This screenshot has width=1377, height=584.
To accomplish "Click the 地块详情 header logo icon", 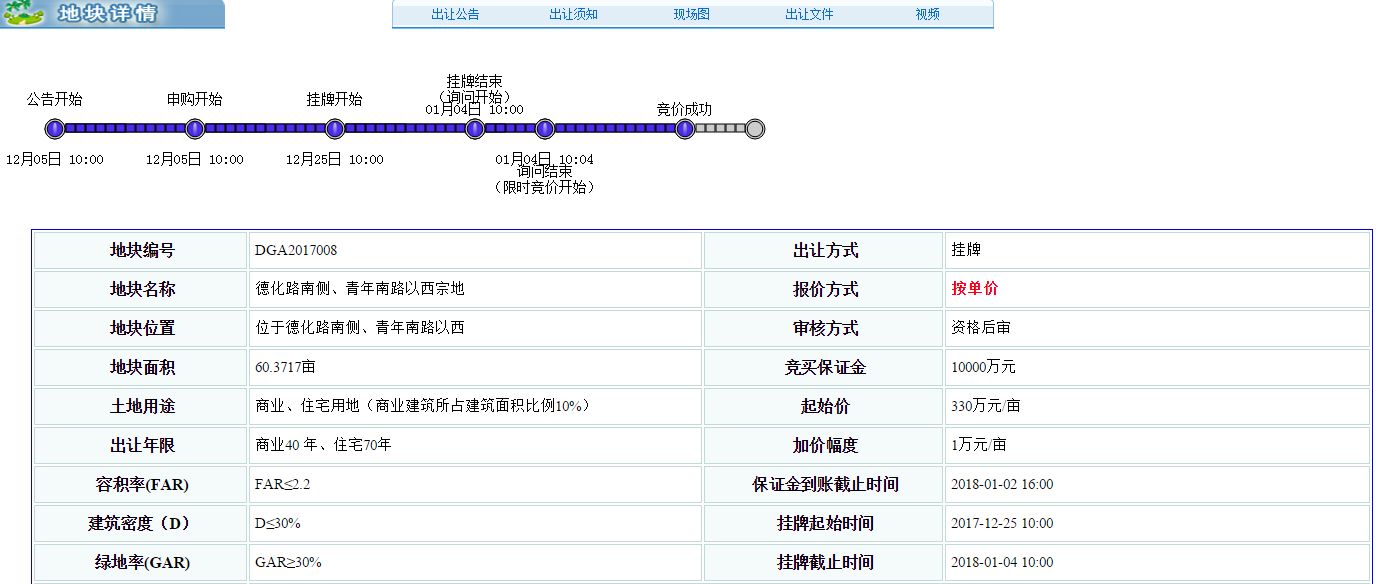I will click(x=24, y=14).
